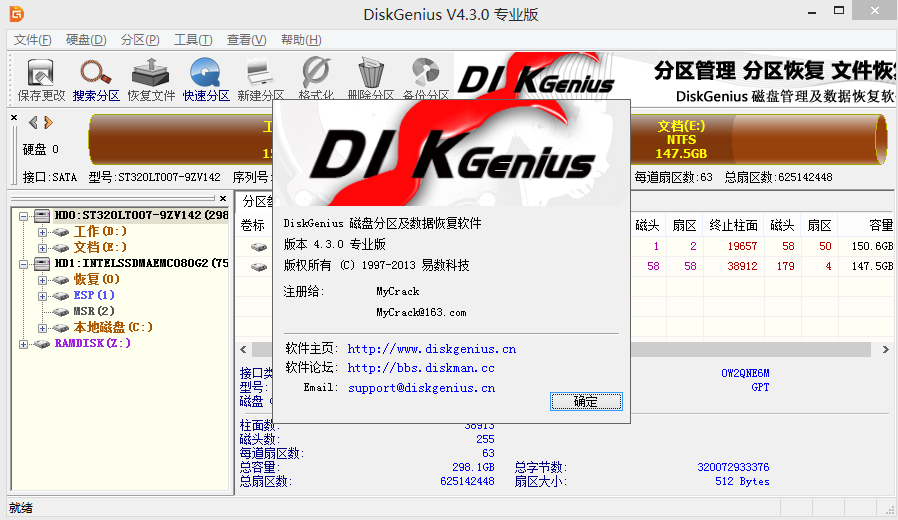Open the 工具(T) menu
Image resolution: width=898 pixels, height=520 pixels.
[x=193, y=40]
